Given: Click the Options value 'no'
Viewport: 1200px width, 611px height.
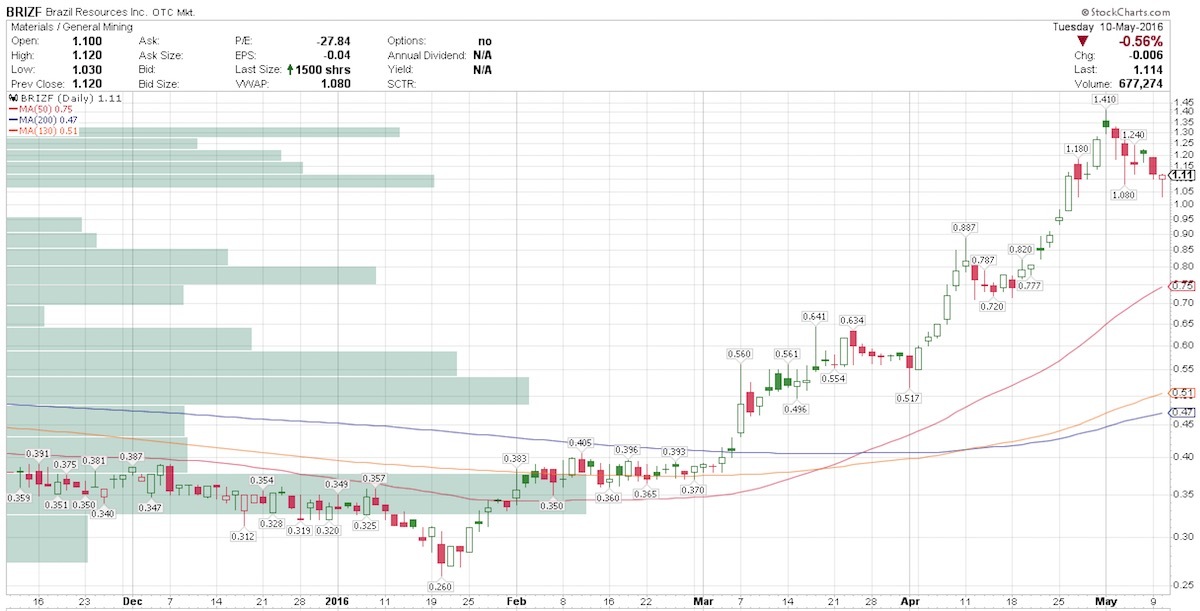Looking at the screenshot, I should point(486,40).
